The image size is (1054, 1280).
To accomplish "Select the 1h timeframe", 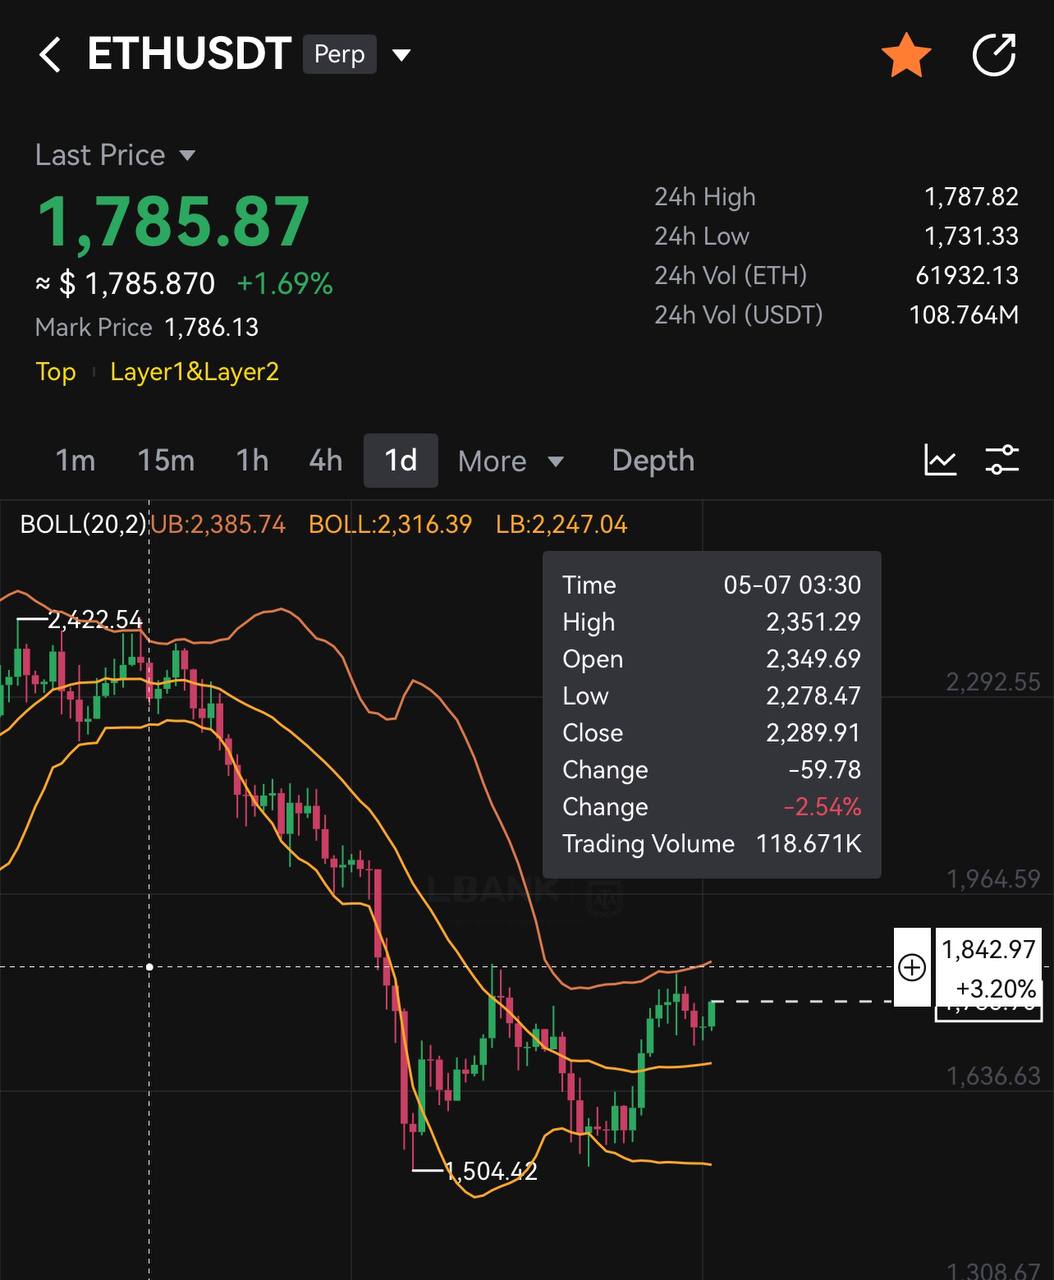I will point(252,460).
